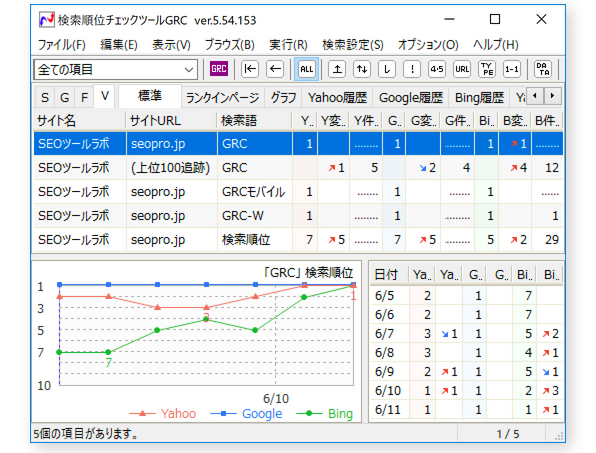
Task: Click the exclamation mark toolbar icon
Action: (x=412, y=69)
